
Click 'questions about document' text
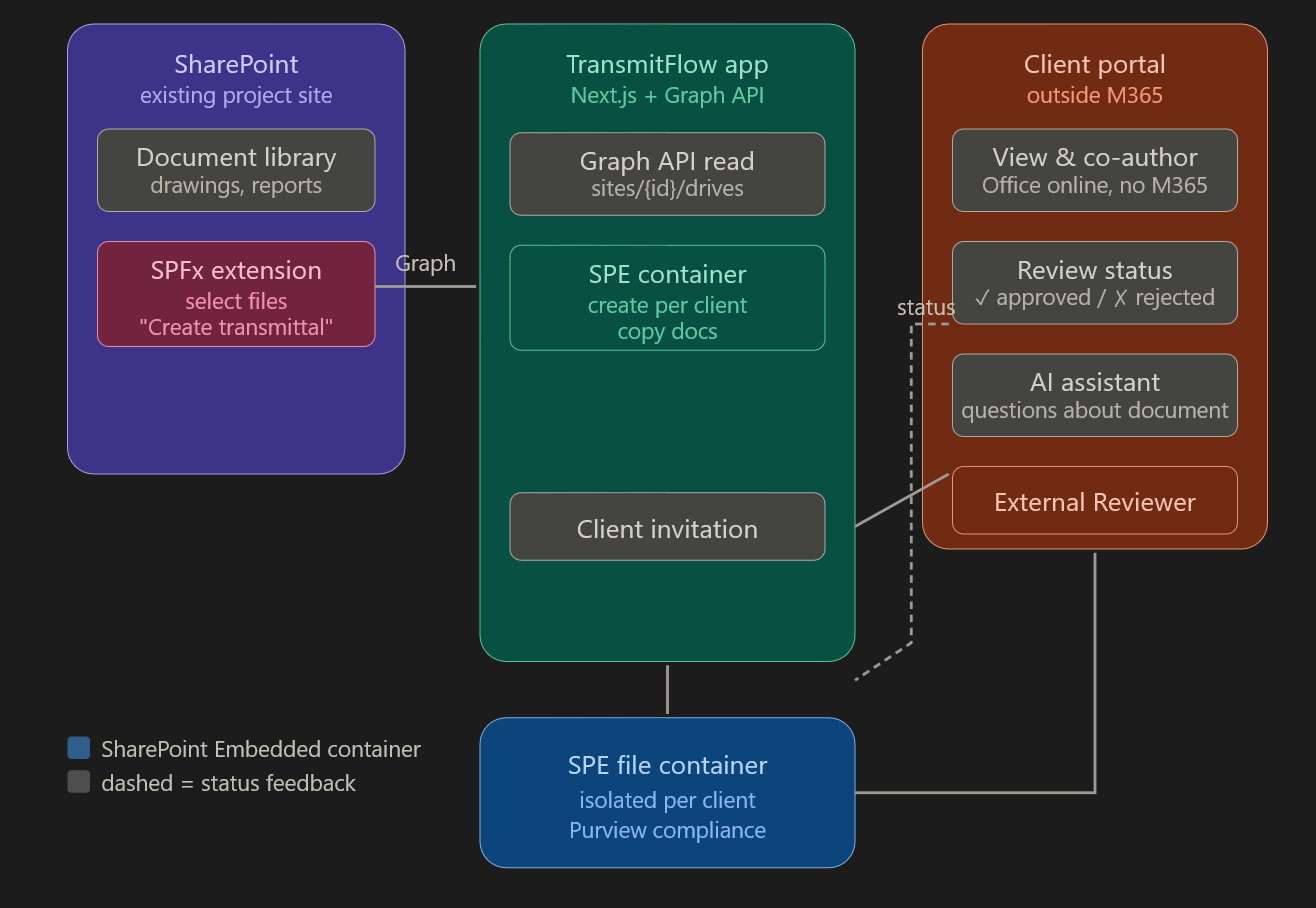1095,410
